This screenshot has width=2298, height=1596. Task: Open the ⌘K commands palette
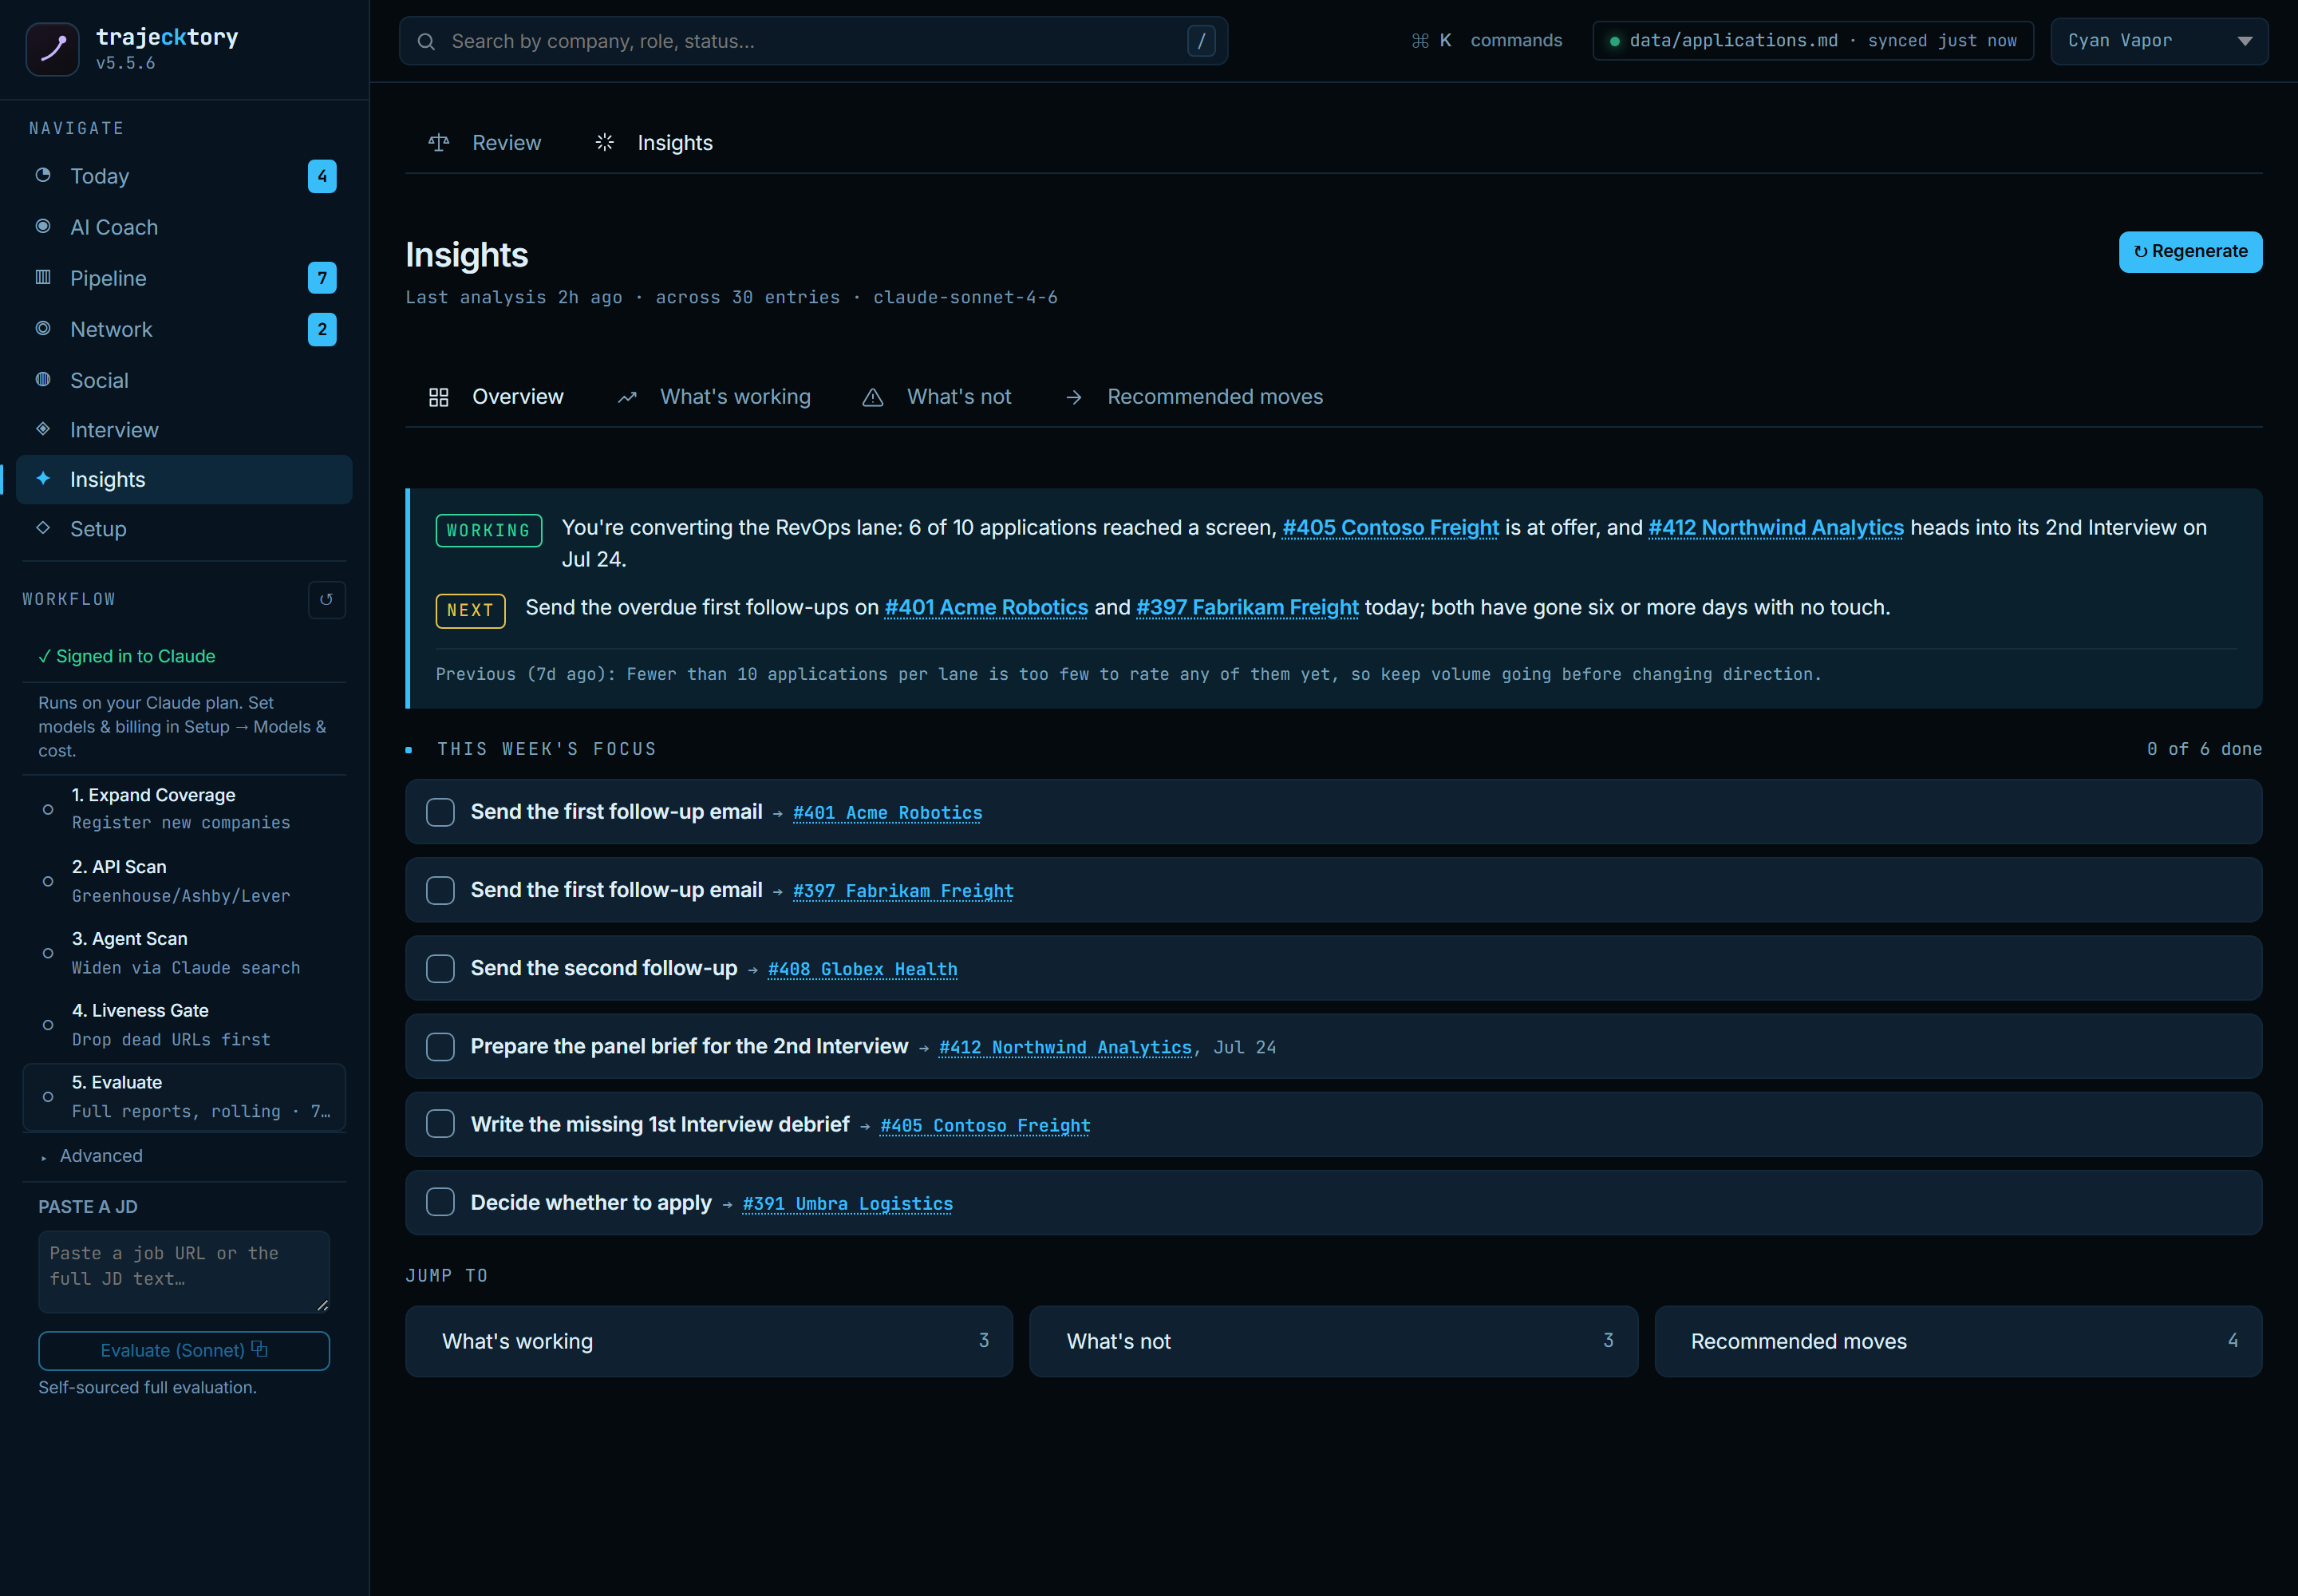tap(1486, 41)
